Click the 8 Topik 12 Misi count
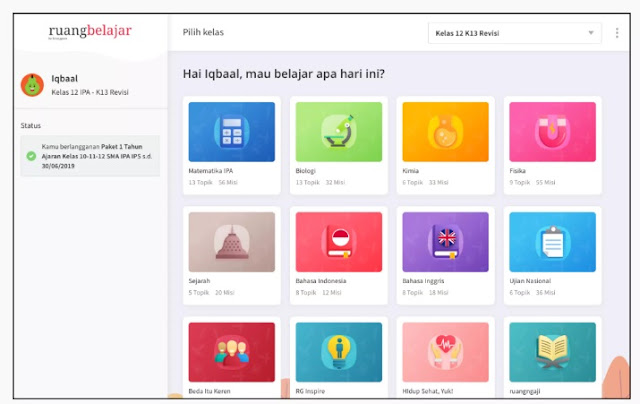 (318, 293)
